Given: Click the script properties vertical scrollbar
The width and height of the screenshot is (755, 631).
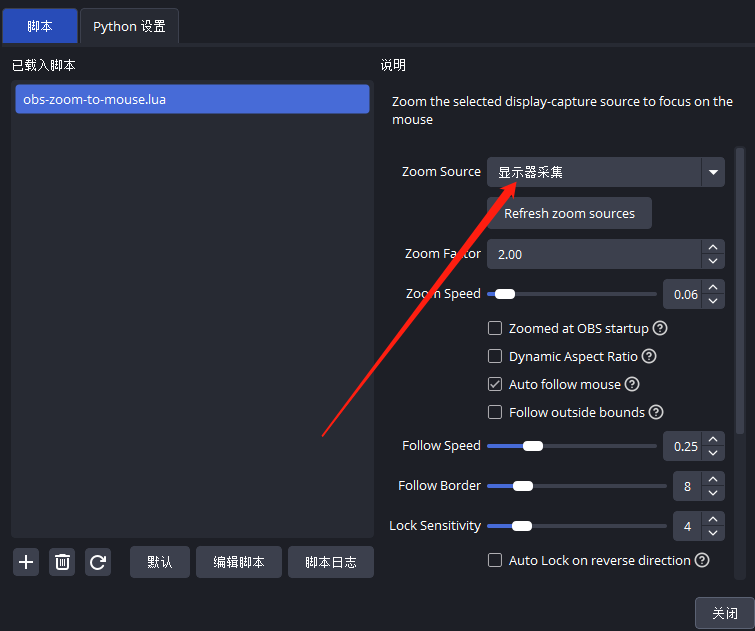Looking at the screenshot, I should click(740, 291).
